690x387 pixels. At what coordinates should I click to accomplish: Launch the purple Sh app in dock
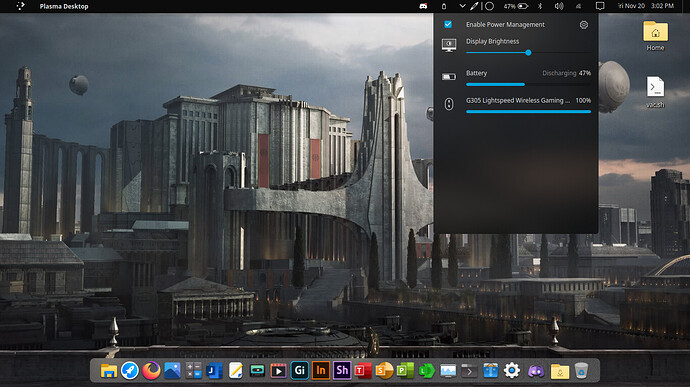pos(342,371)
